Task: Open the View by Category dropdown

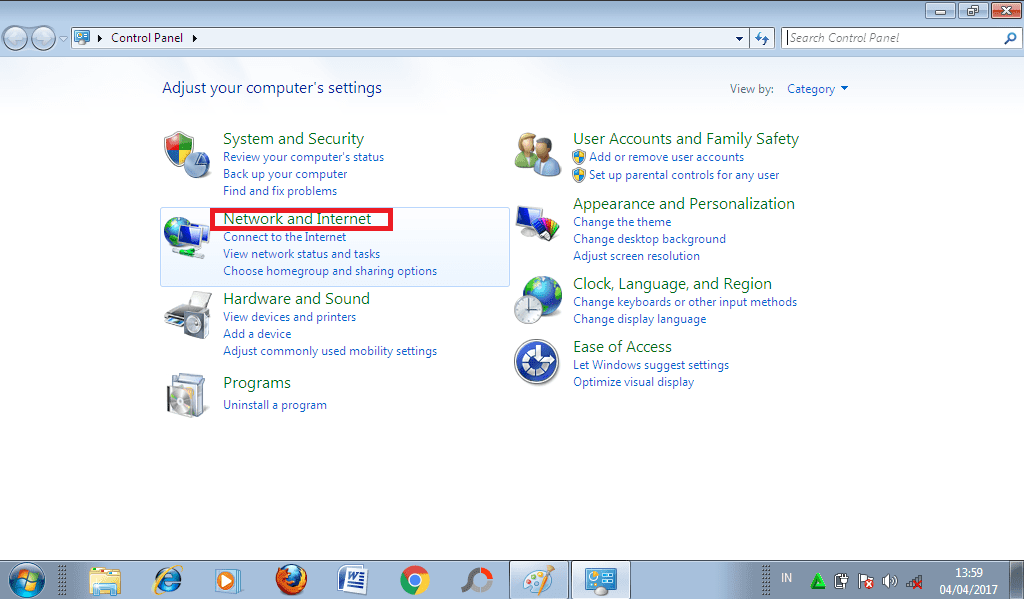Action: pos(817,89)
